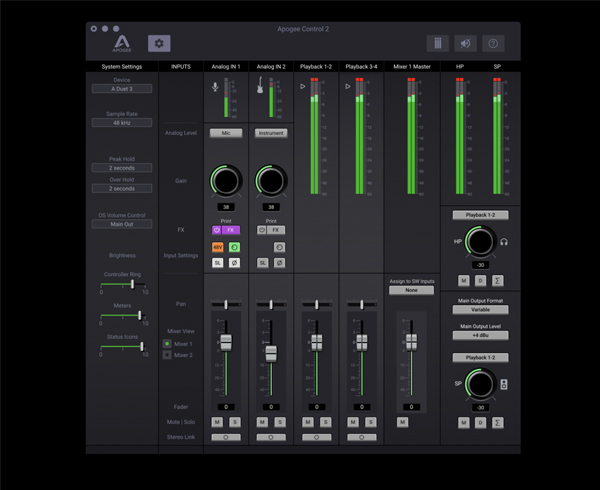Click circular input setting icon on Analog IN 2
Viewport: 600px width, 490px height.
pyautogui.click(x=279, y=247)
